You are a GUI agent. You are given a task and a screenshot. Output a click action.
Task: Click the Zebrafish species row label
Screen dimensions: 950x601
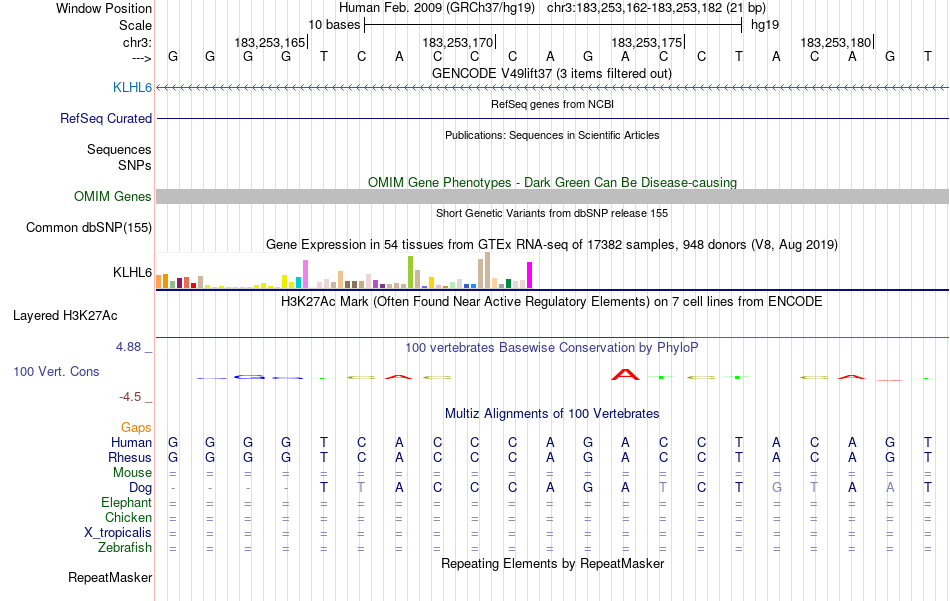point(125,547)
